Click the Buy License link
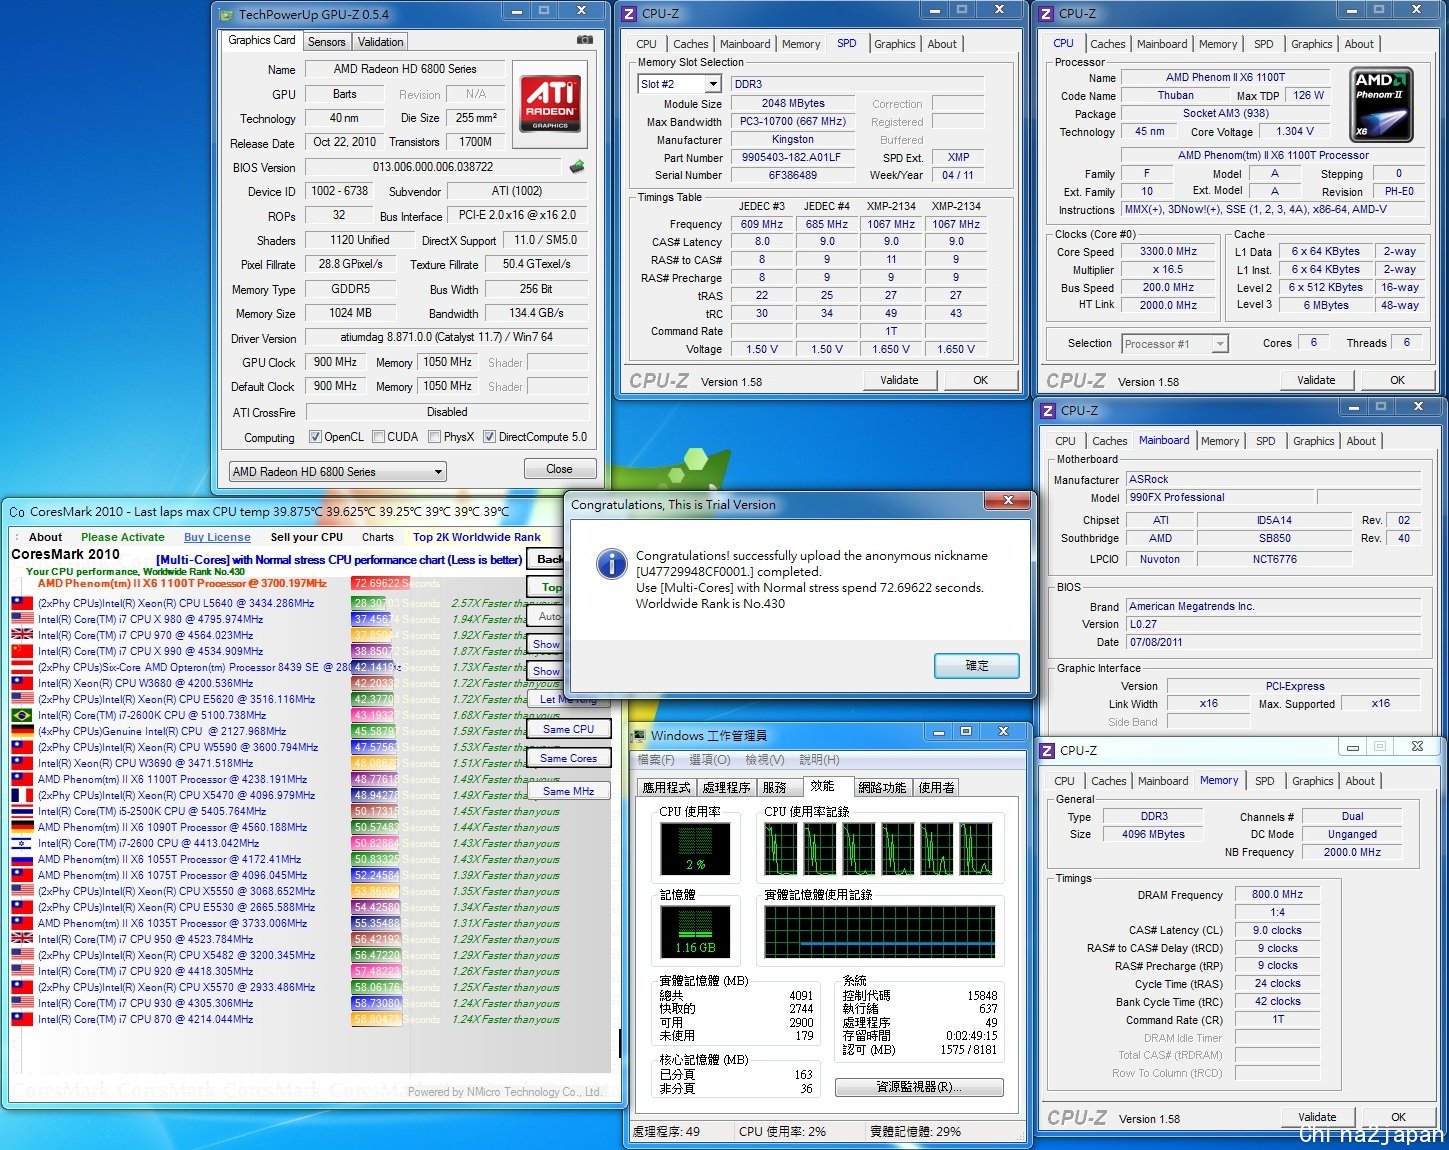The image size is (1449, 1150). coord(217,537)
